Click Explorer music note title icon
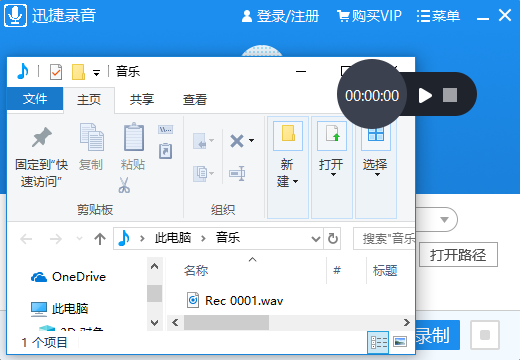The height and width of the screenshot is (360, 520). point(23,71)
